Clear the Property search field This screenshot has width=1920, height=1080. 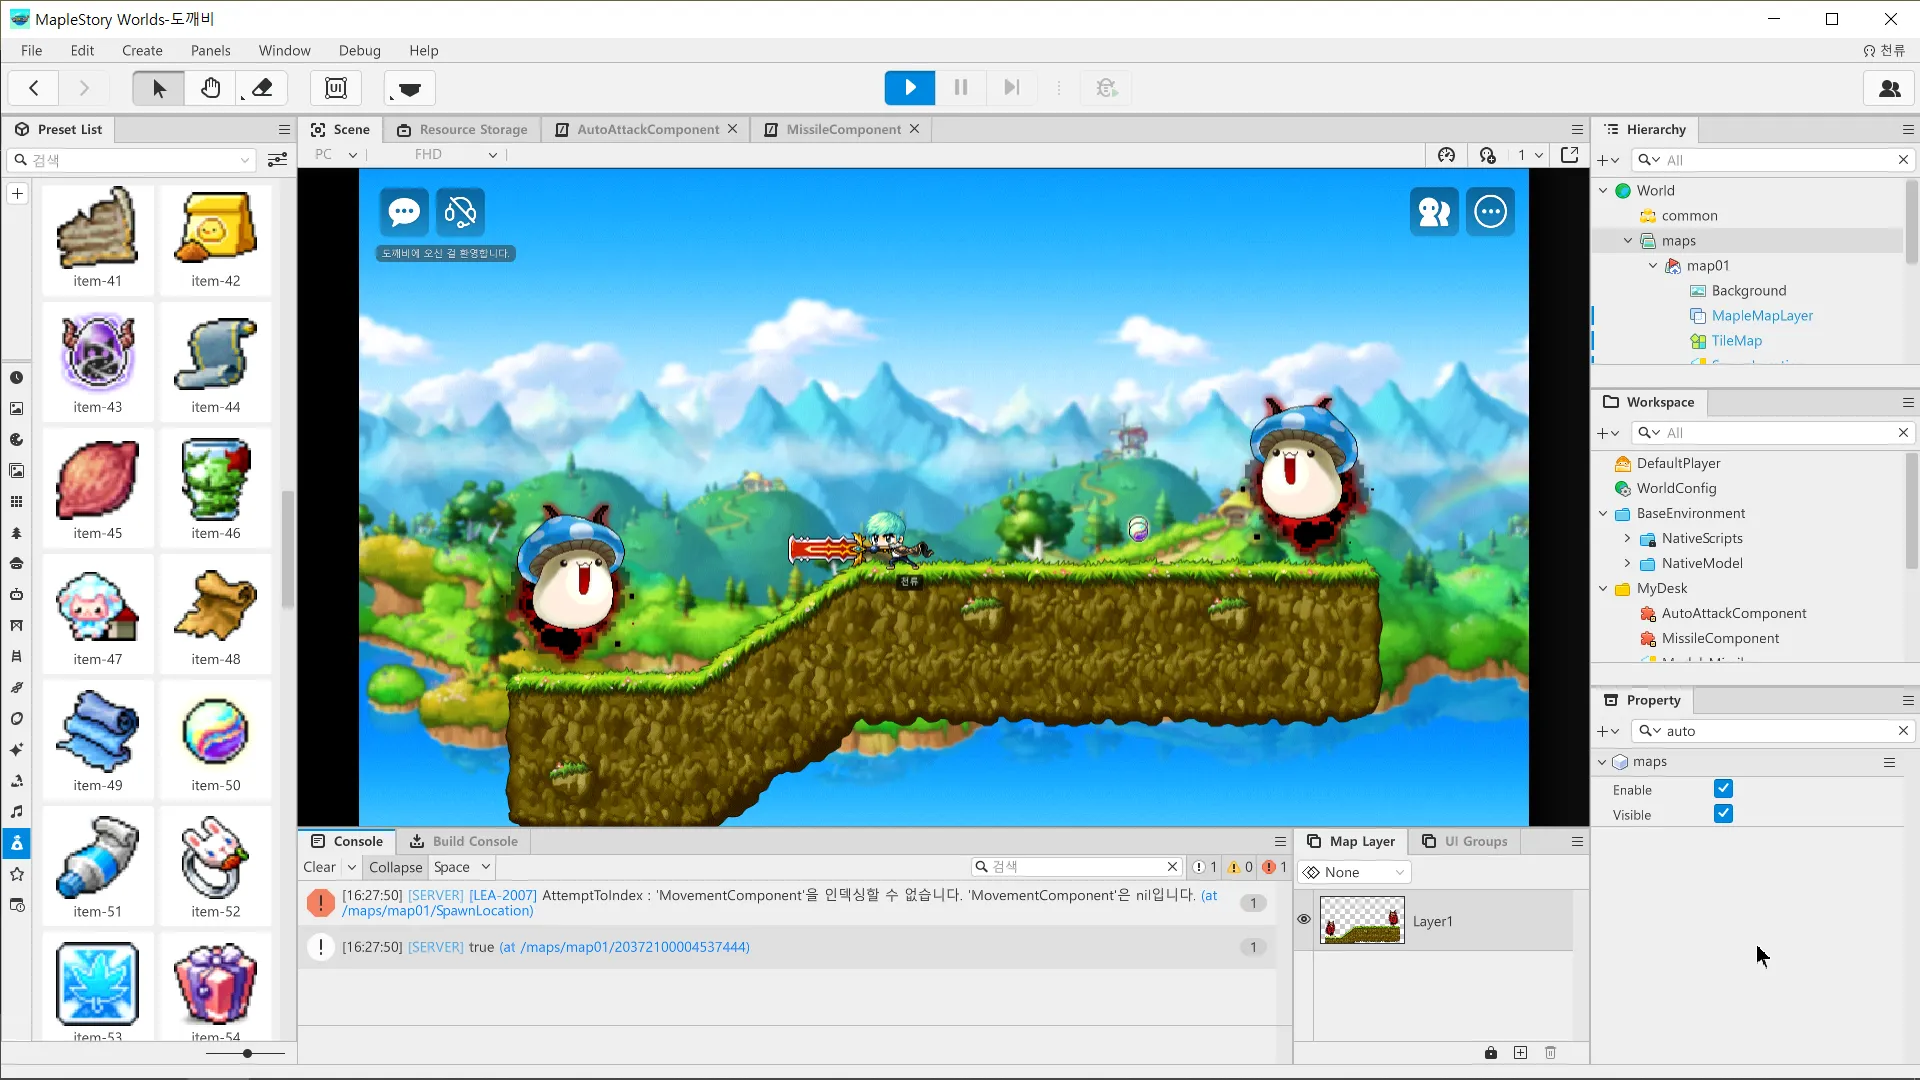[x=1903, y=731]
